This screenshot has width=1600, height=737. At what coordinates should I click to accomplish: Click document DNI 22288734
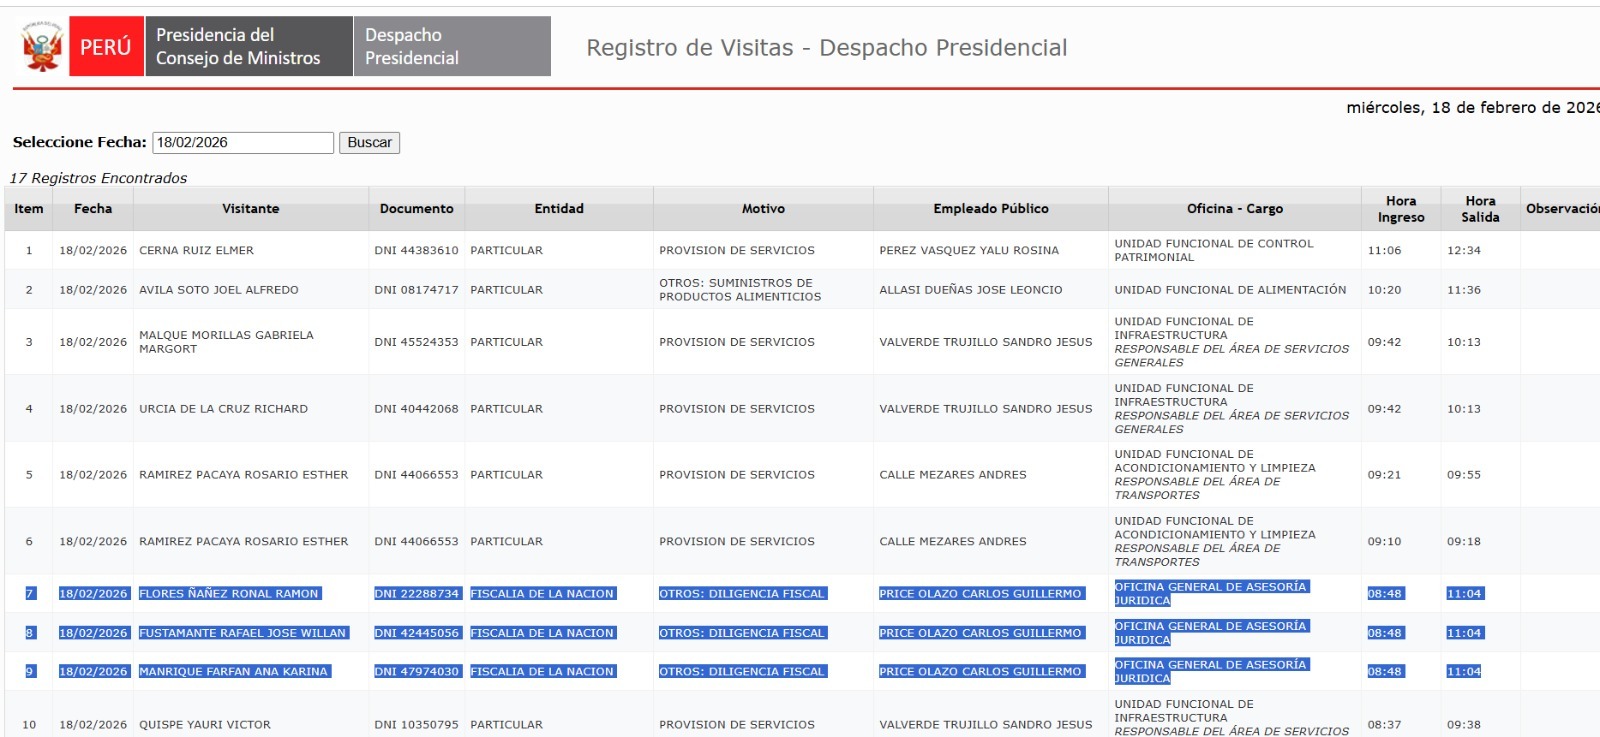417,594
